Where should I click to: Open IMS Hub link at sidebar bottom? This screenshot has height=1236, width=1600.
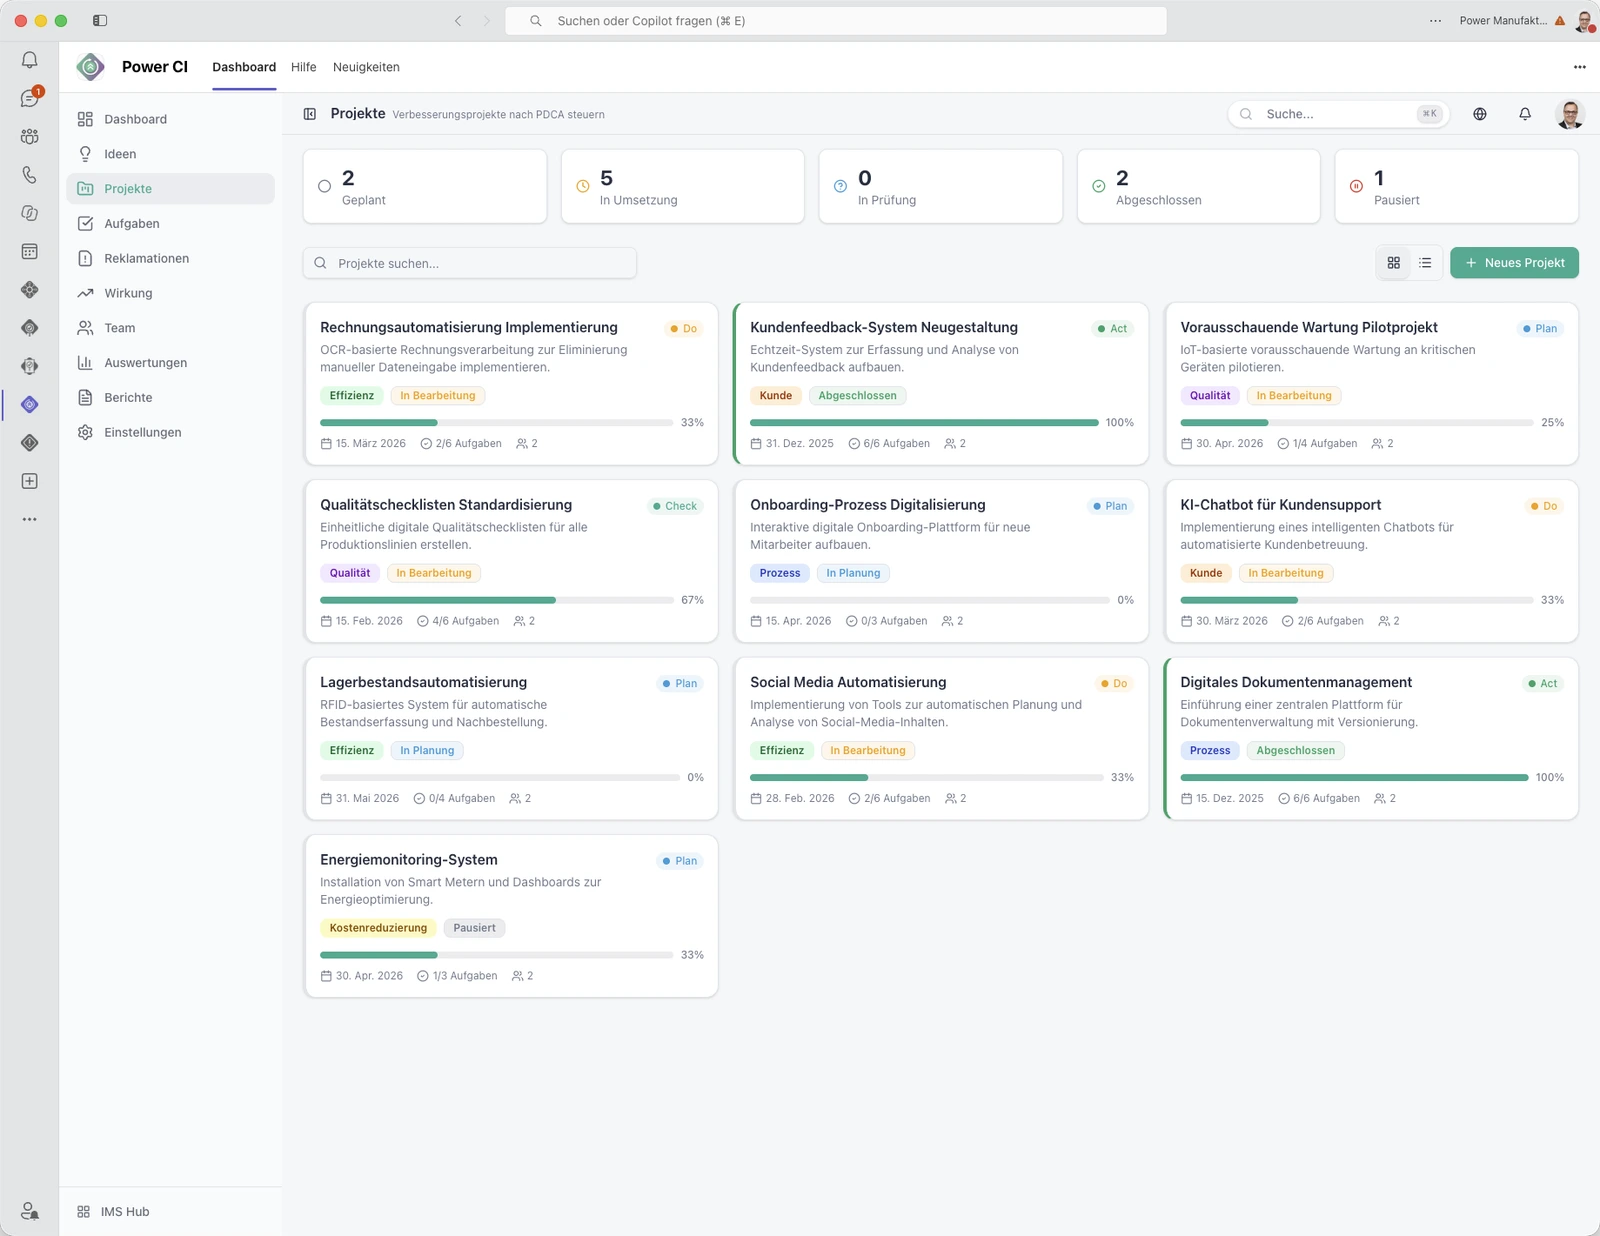pyautogui.click(x=113, y=1211)
